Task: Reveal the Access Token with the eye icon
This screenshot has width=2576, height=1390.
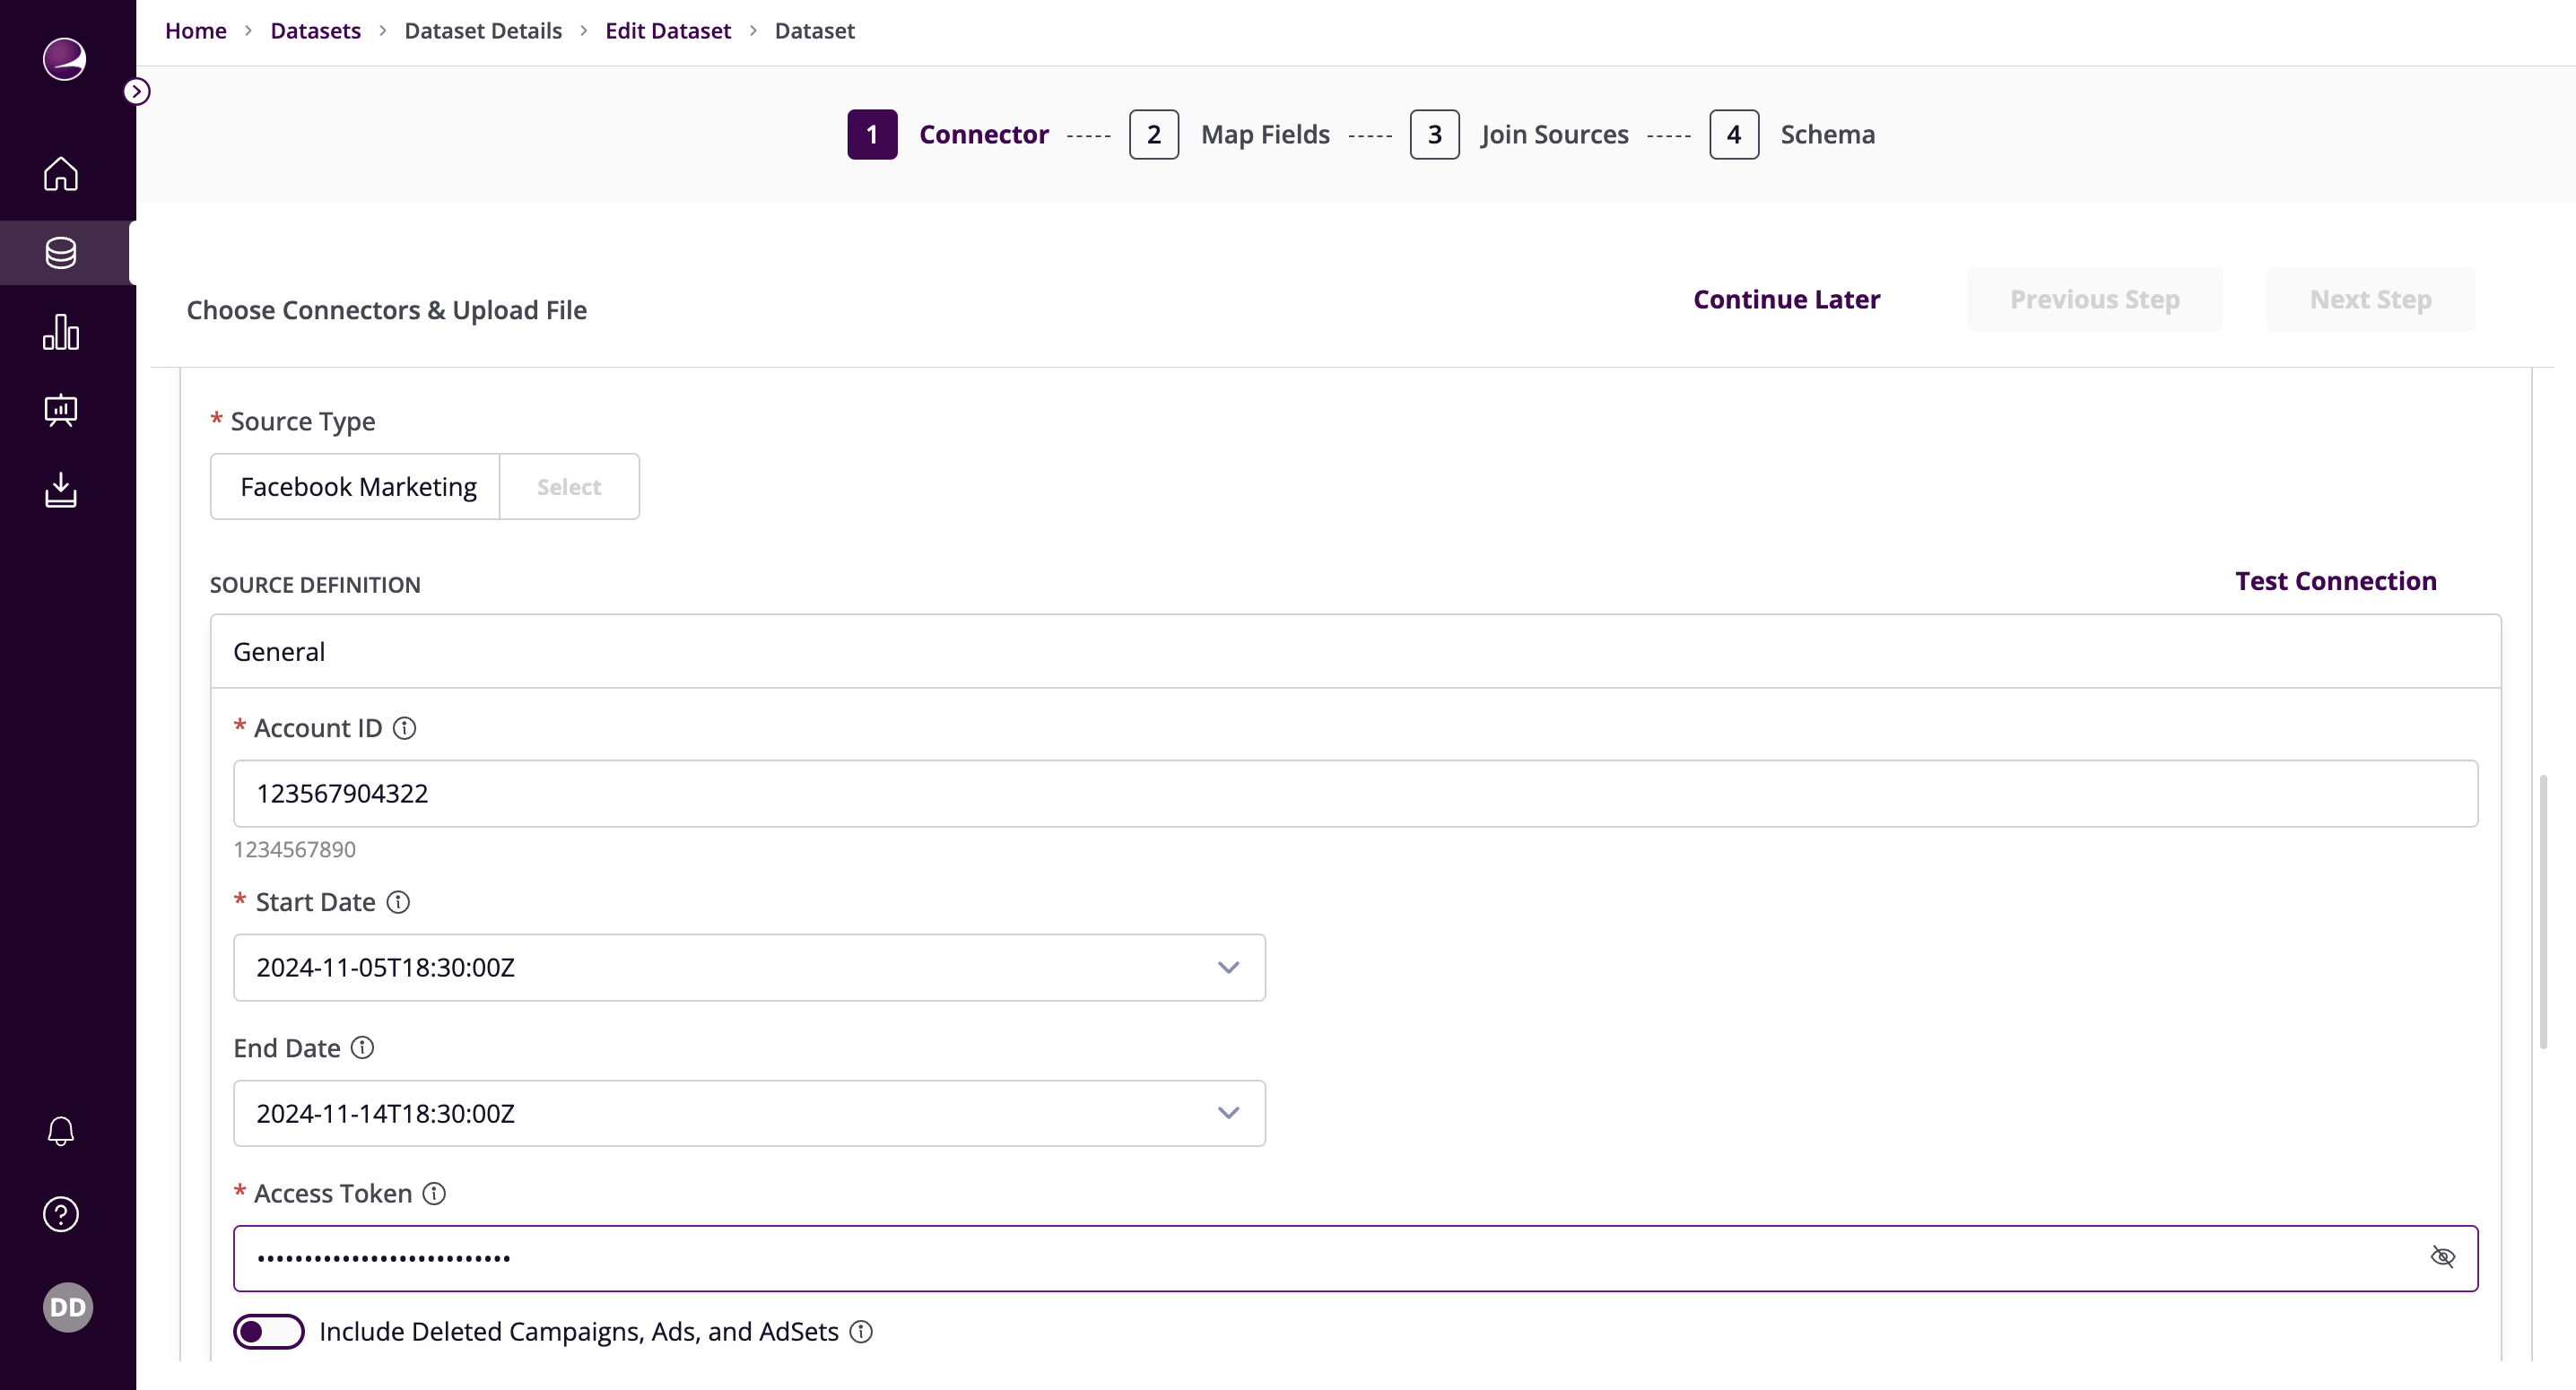Action: pyautogui.click(x=2444, y=1257)
